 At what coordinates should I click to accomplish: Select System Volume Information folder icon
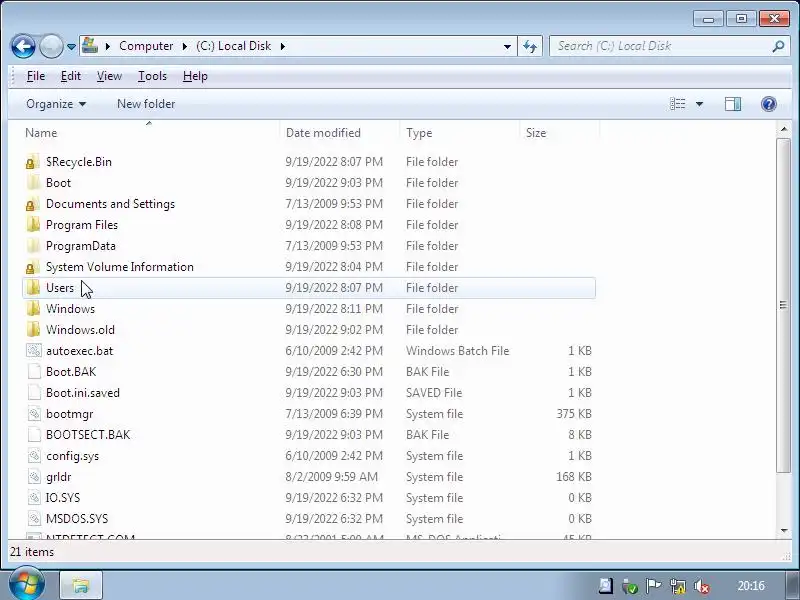[x=33, y=267]
